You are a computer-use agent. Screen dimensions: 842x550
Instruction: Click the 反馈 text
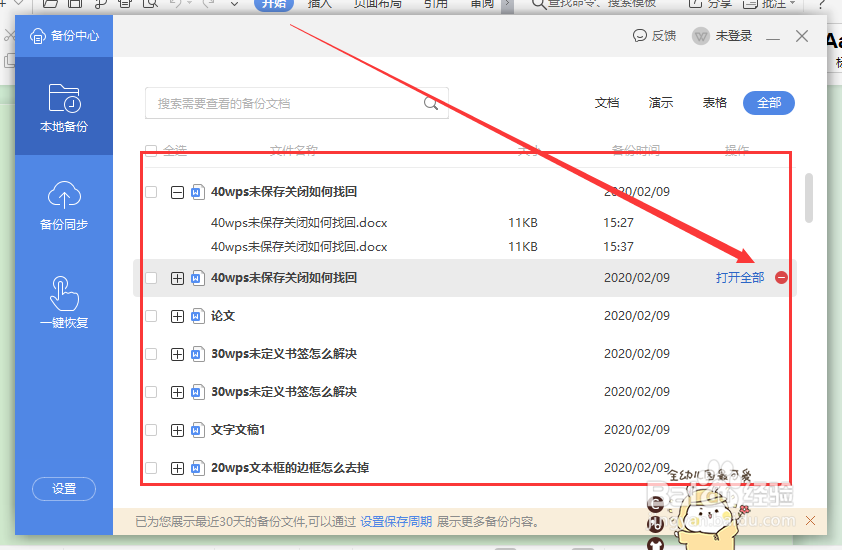pos(664,36)
